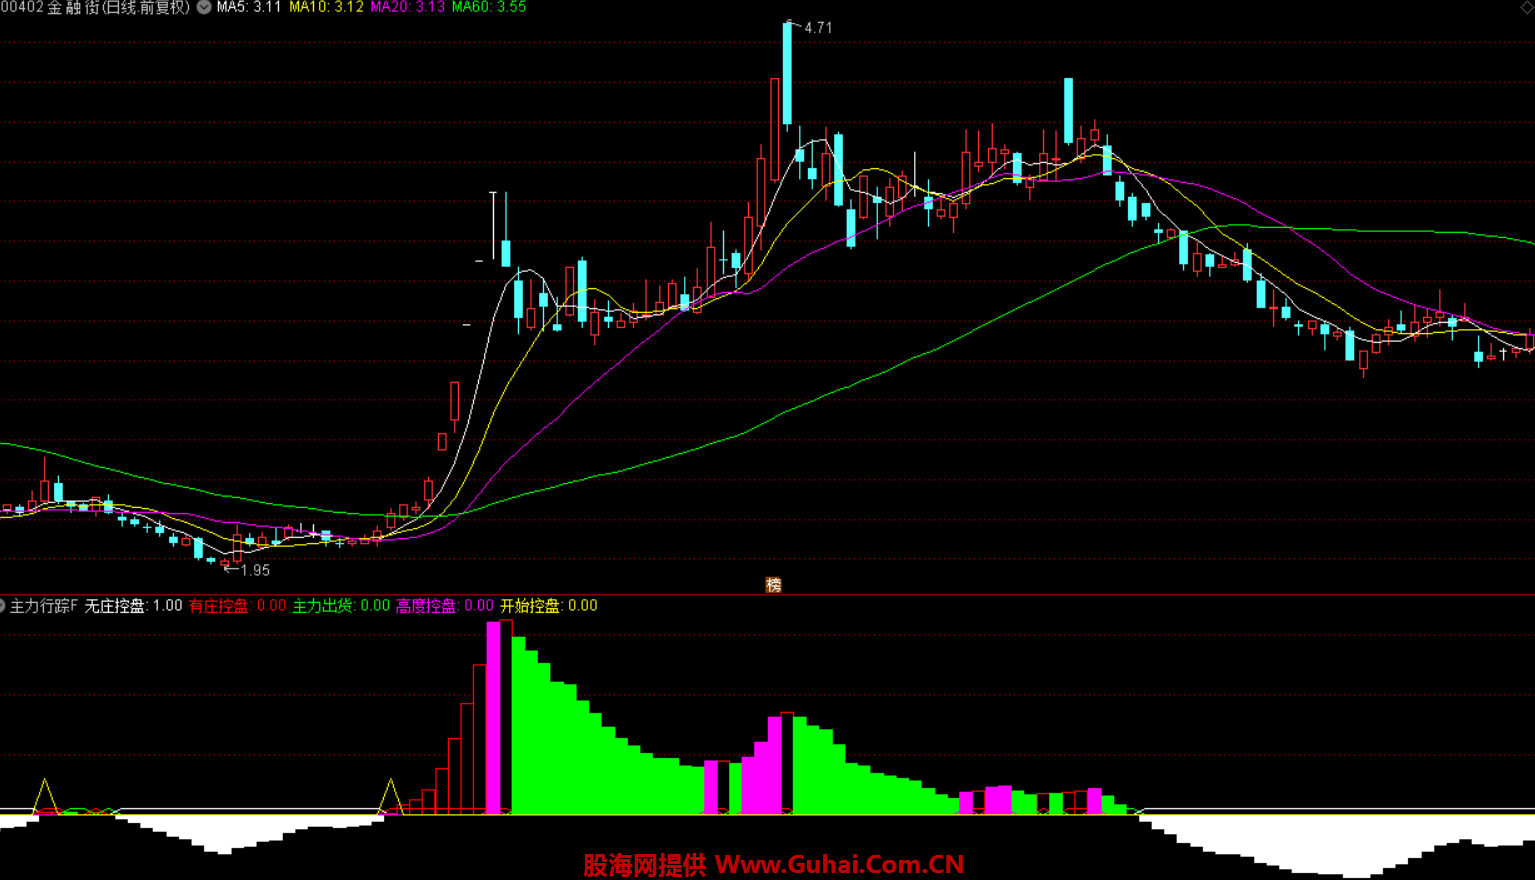Viewport: 1535px width, 880px height.
Task: Select the MA5 moving average label
Action: 249,7
